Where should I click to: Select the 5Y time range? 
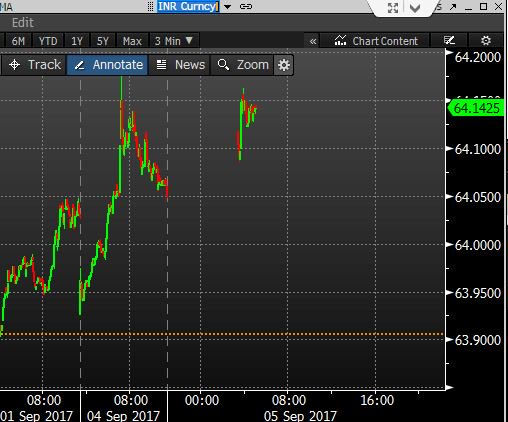pos(103,41)
